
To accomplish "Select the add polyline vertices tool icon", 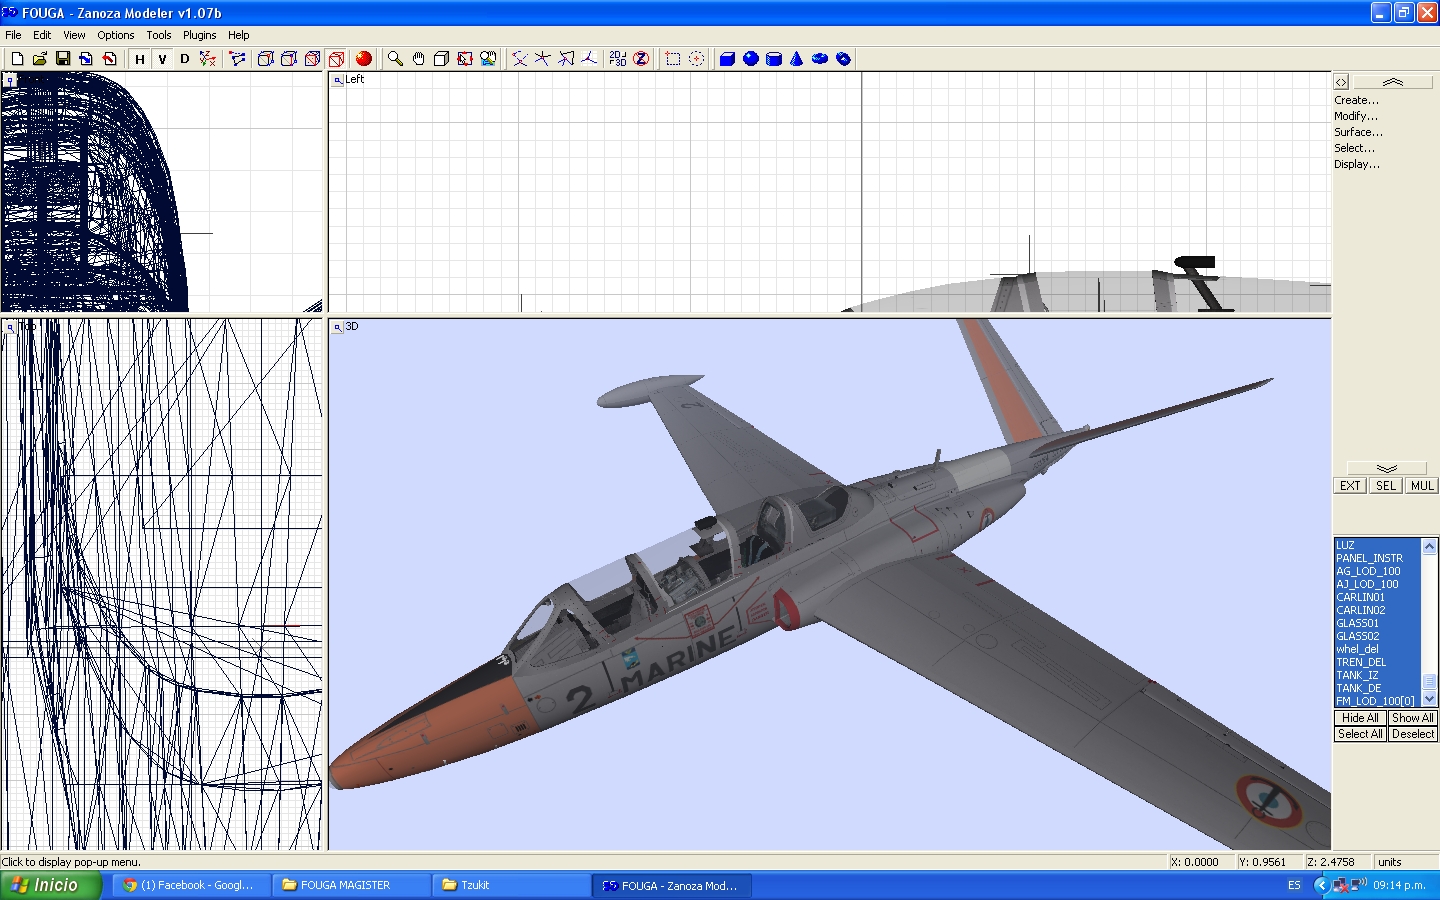I will coord(519,59).
